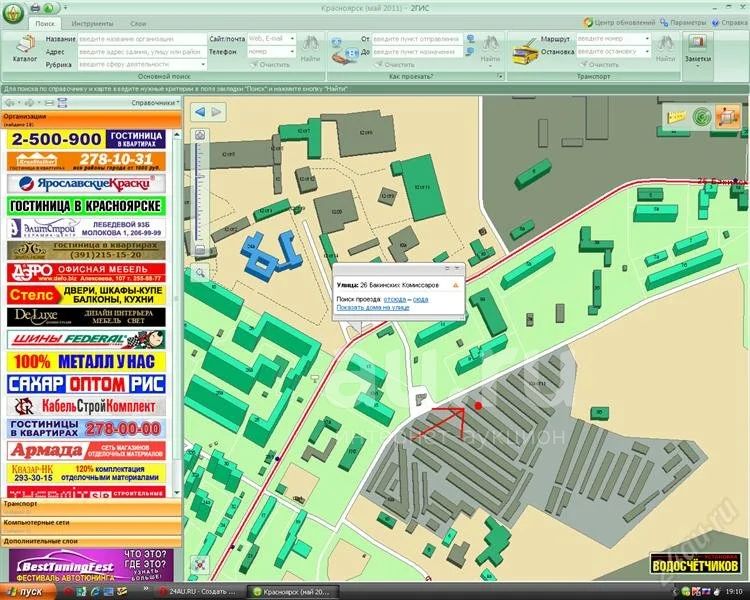
Task: Open Параметры settings
Action: coord(683,22)
